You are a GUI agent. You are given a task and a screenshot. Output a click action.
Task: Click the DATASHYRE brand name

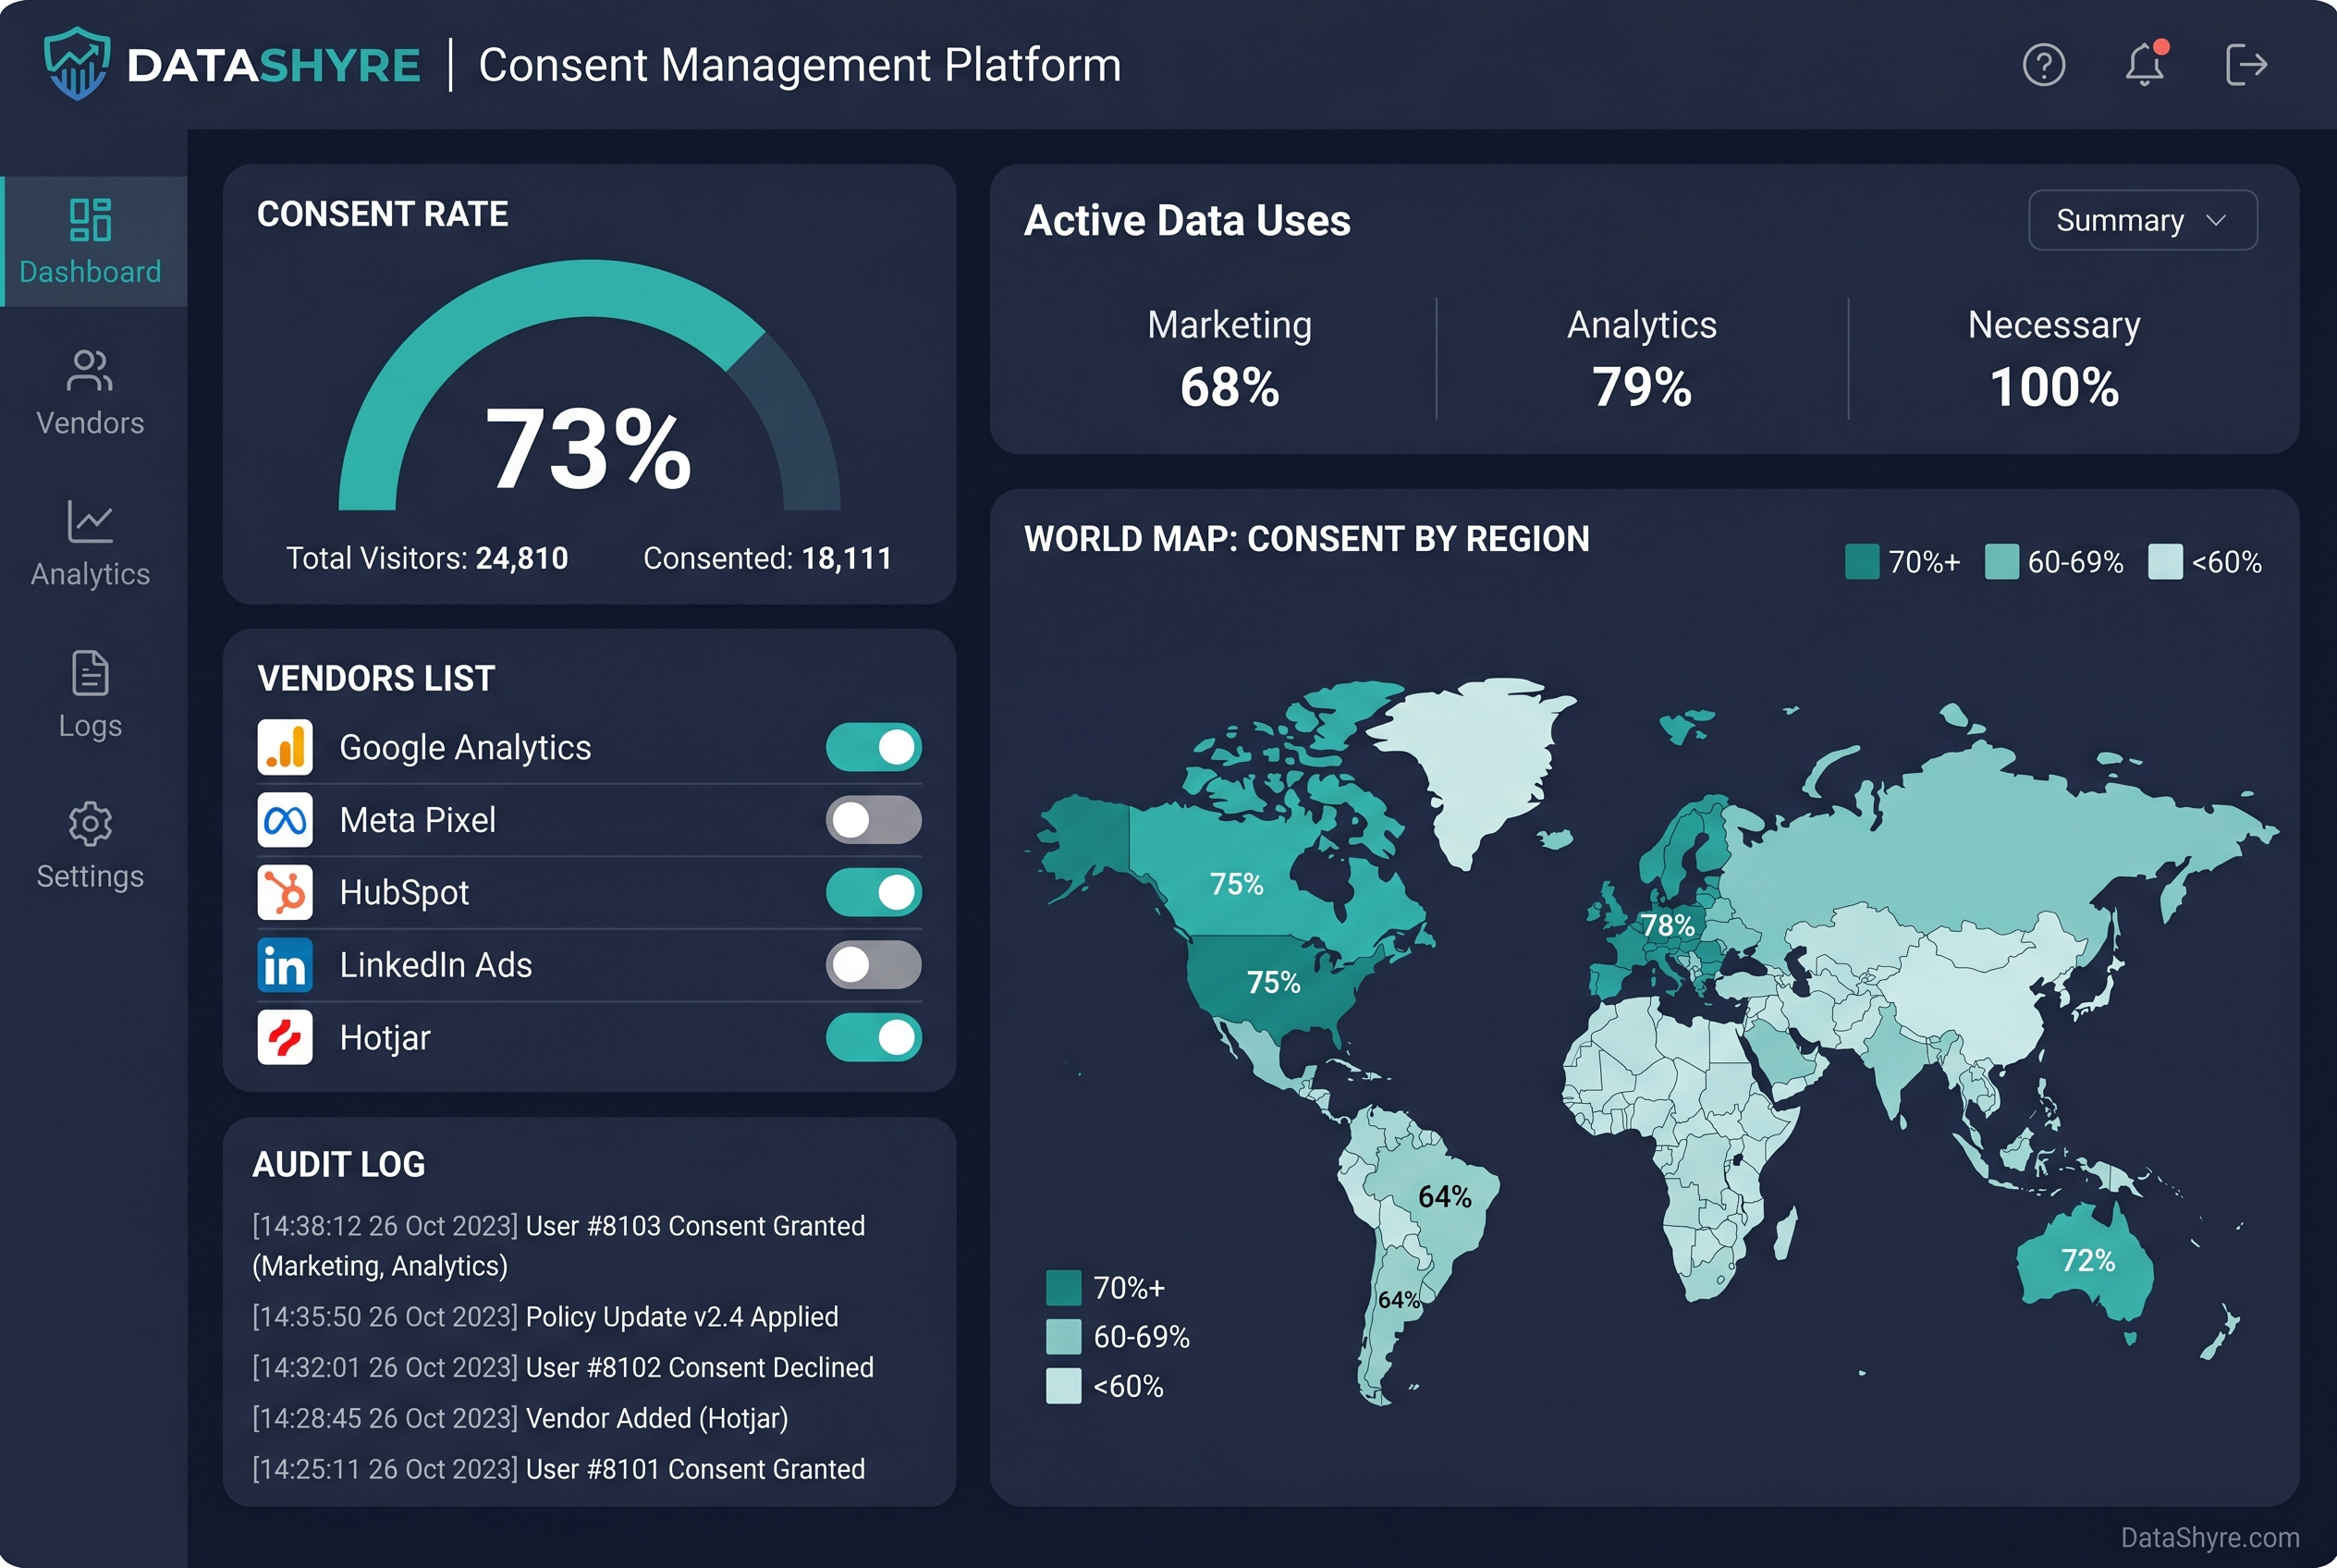click(273, 66)
